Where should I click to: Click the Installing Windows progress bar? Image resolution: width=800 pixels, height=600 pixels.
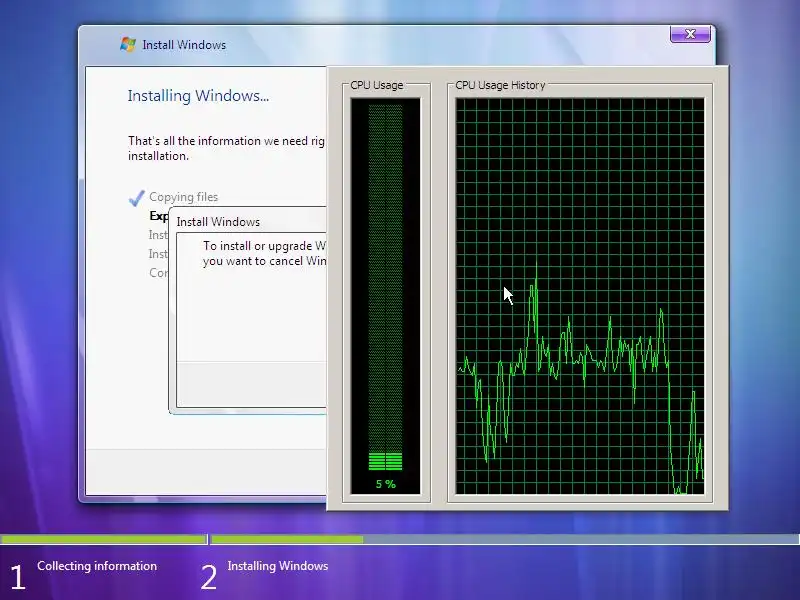click(505, 539)
